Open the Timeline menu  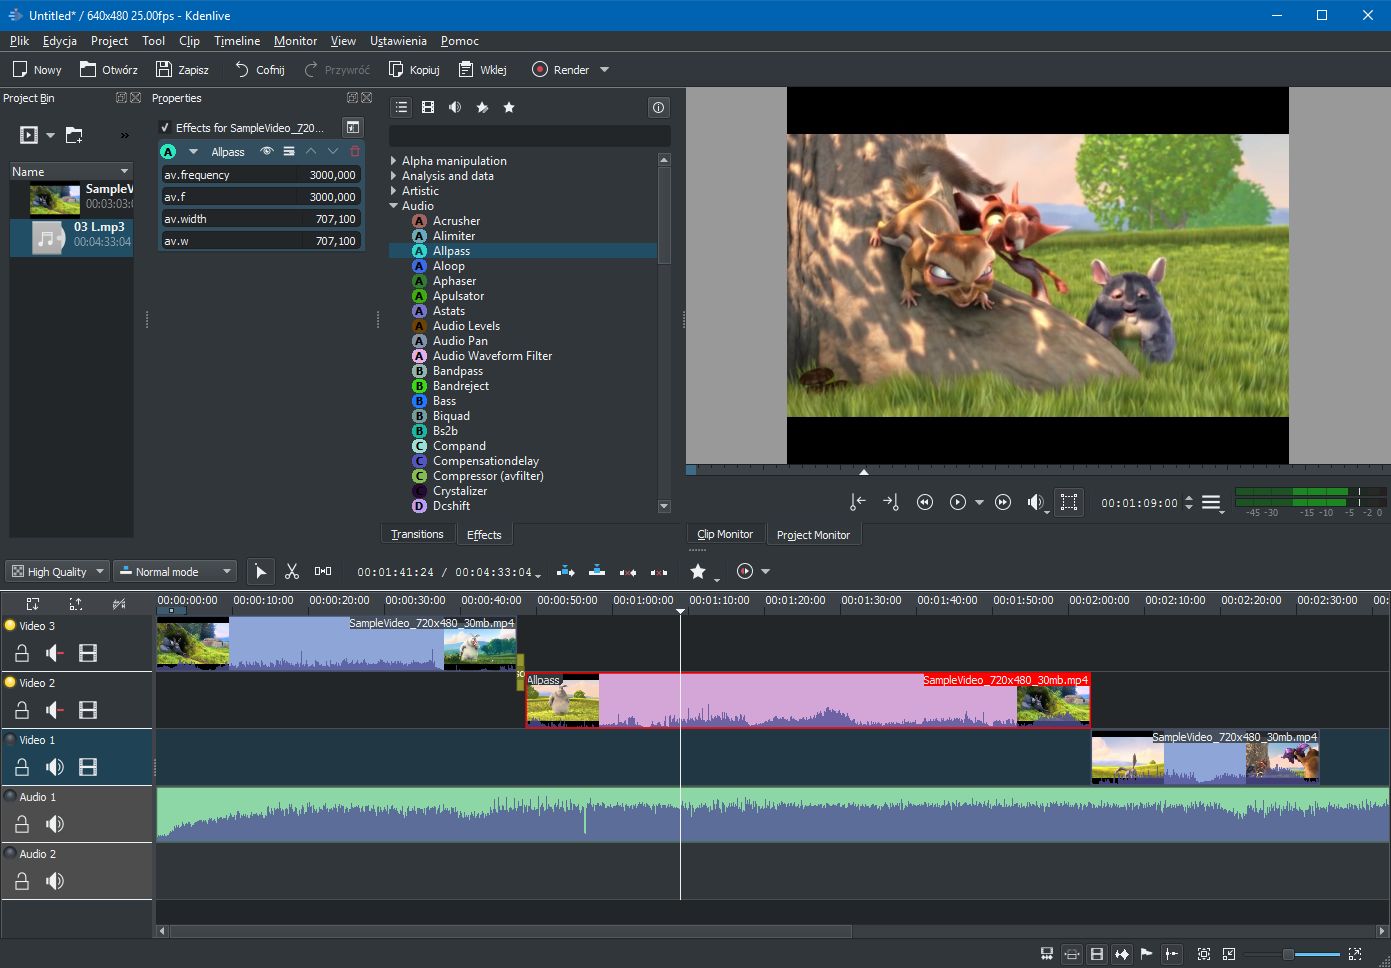pos(236,41)
